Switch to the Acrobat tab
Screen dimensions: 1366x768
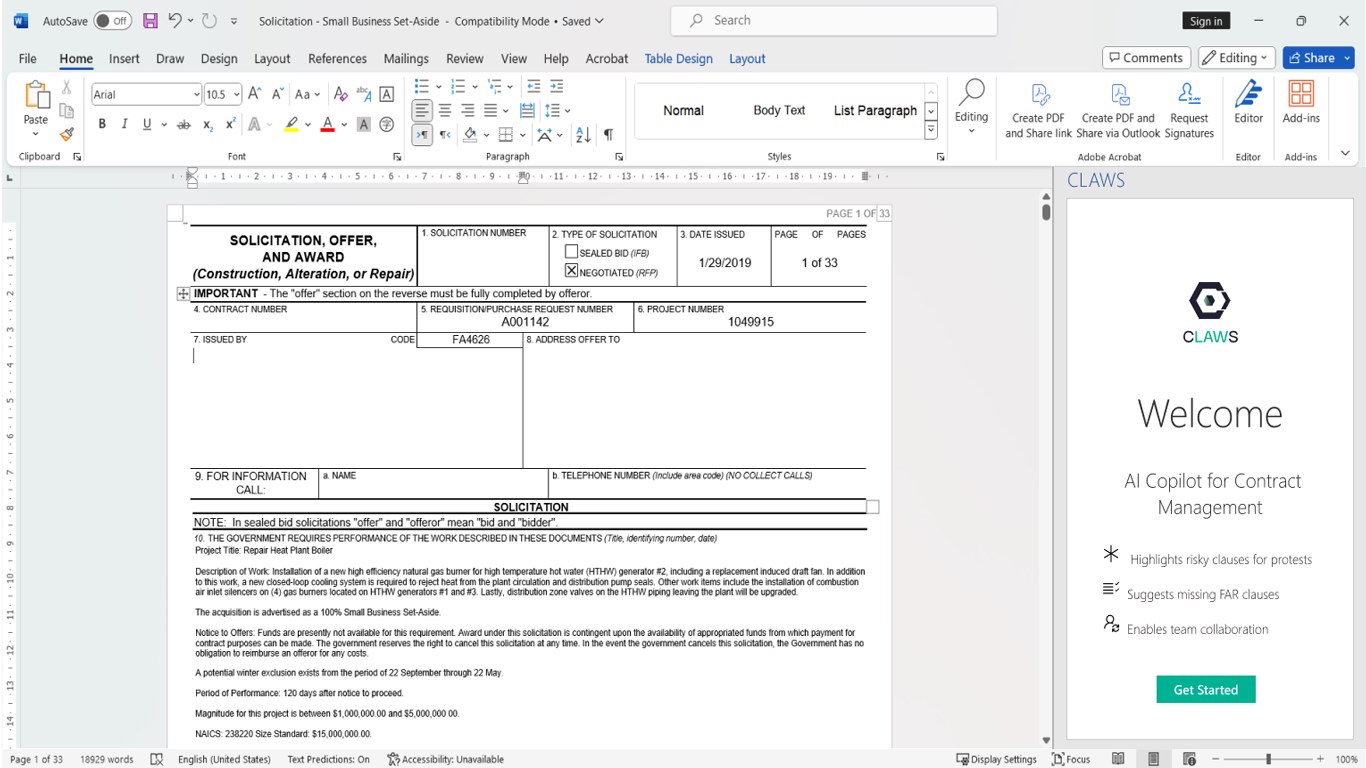click(607, 59)
